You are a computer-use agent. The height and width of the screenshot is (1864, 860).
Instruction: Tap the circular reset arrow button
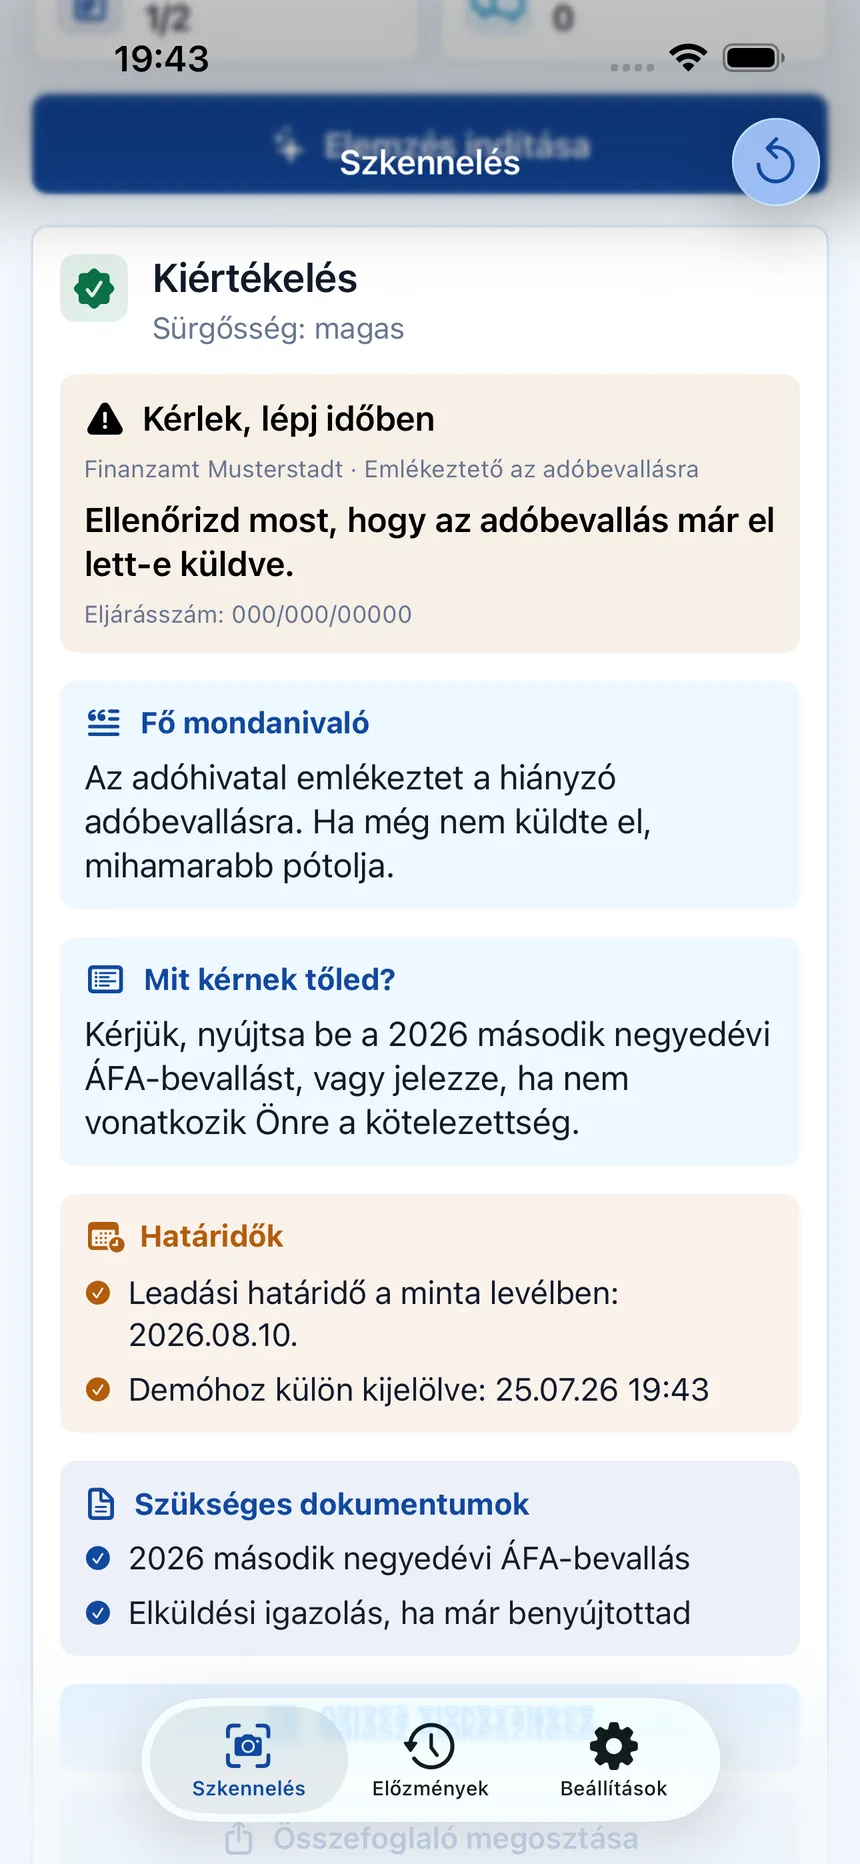coord(775,162)
